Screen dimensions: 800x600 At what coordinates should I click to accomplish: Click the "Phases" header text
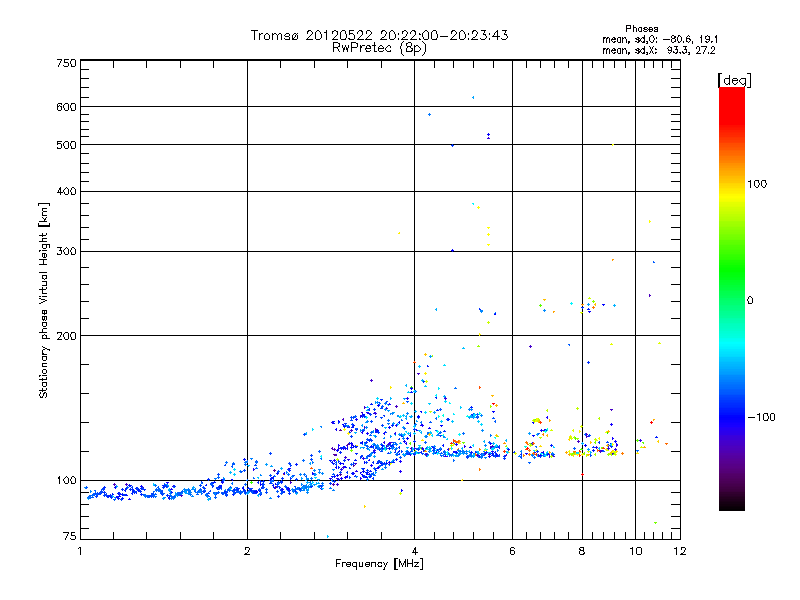(641, 29)
